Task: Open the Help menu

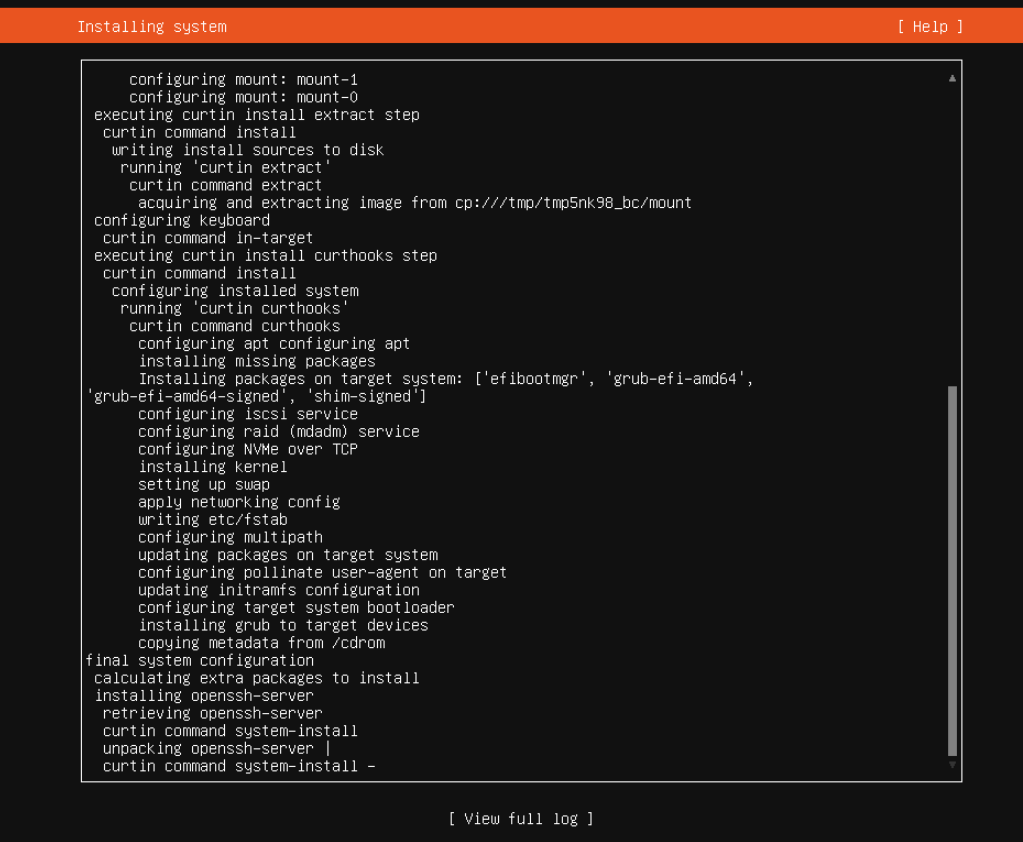Action: (x=929, y=26)
